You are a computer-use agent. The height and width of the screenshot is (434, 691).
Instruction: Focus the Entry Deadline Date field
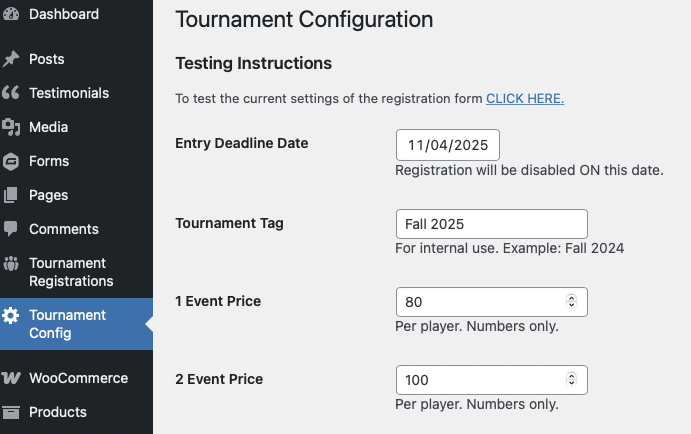pos(447,145)
